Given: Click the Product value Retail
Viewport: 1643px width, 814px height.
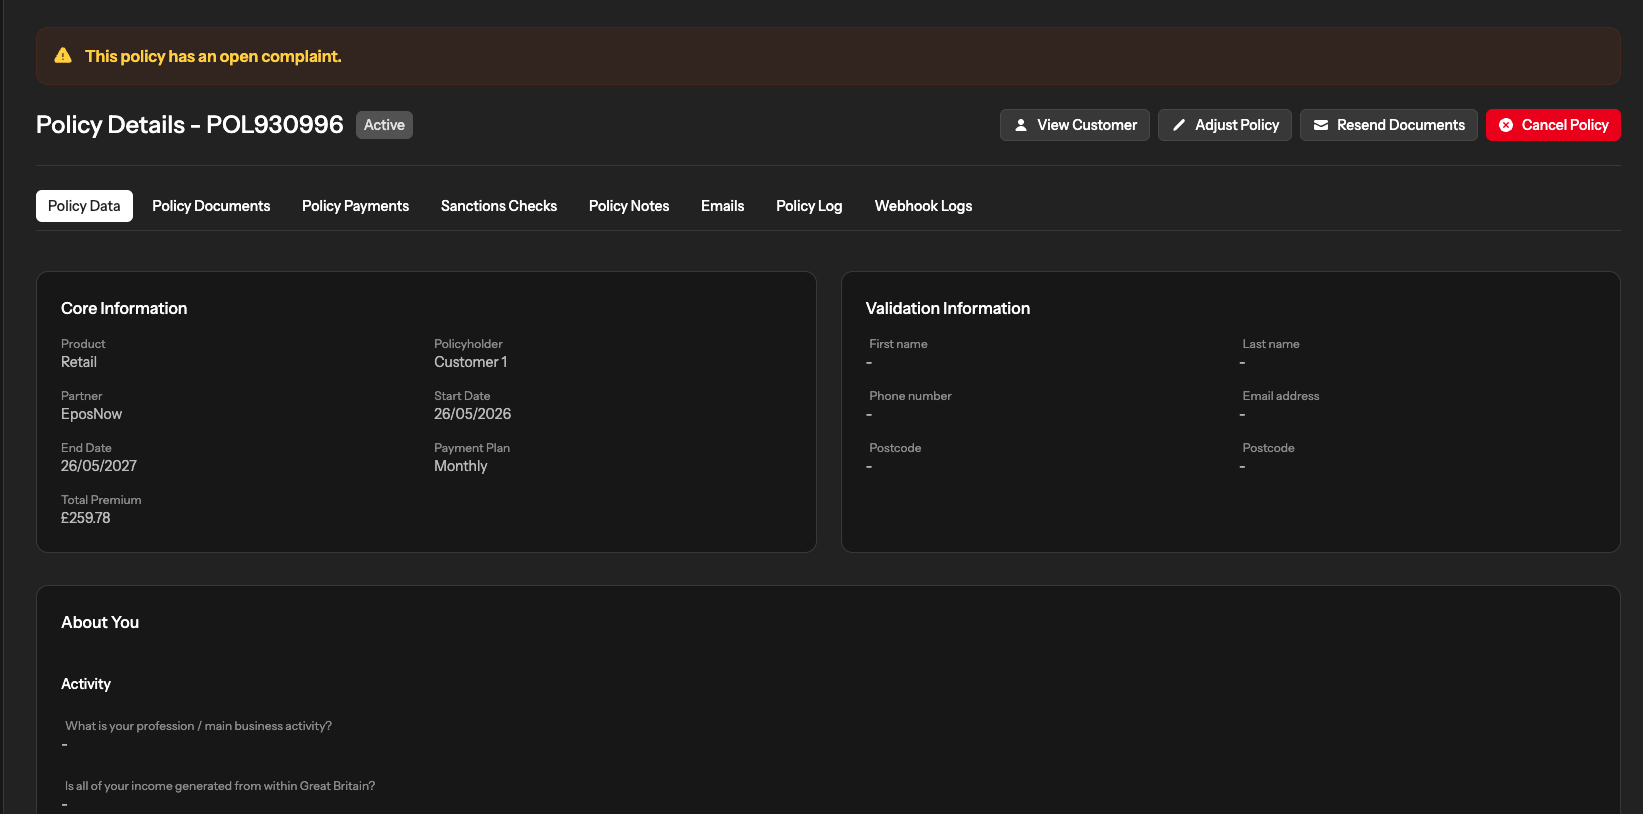Looking at the screenshot, I should click(79, 362).
